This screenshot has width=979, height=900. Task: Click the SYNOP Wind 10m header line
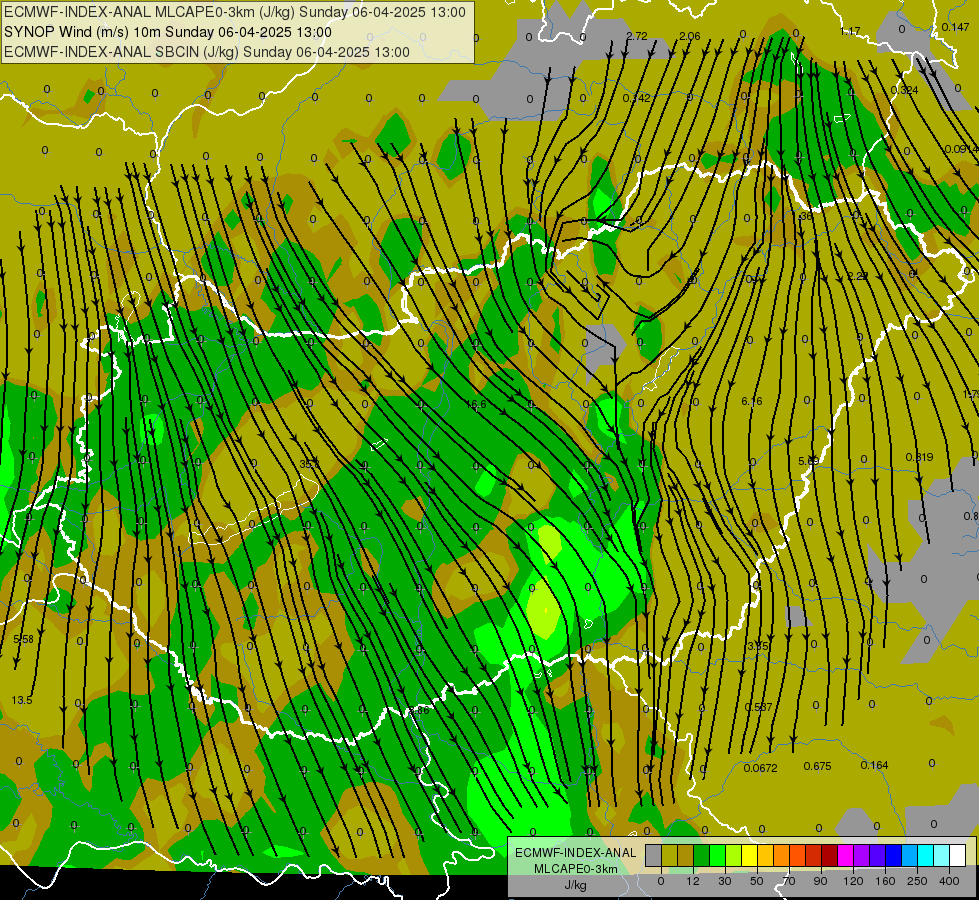[x=167, y=32]
